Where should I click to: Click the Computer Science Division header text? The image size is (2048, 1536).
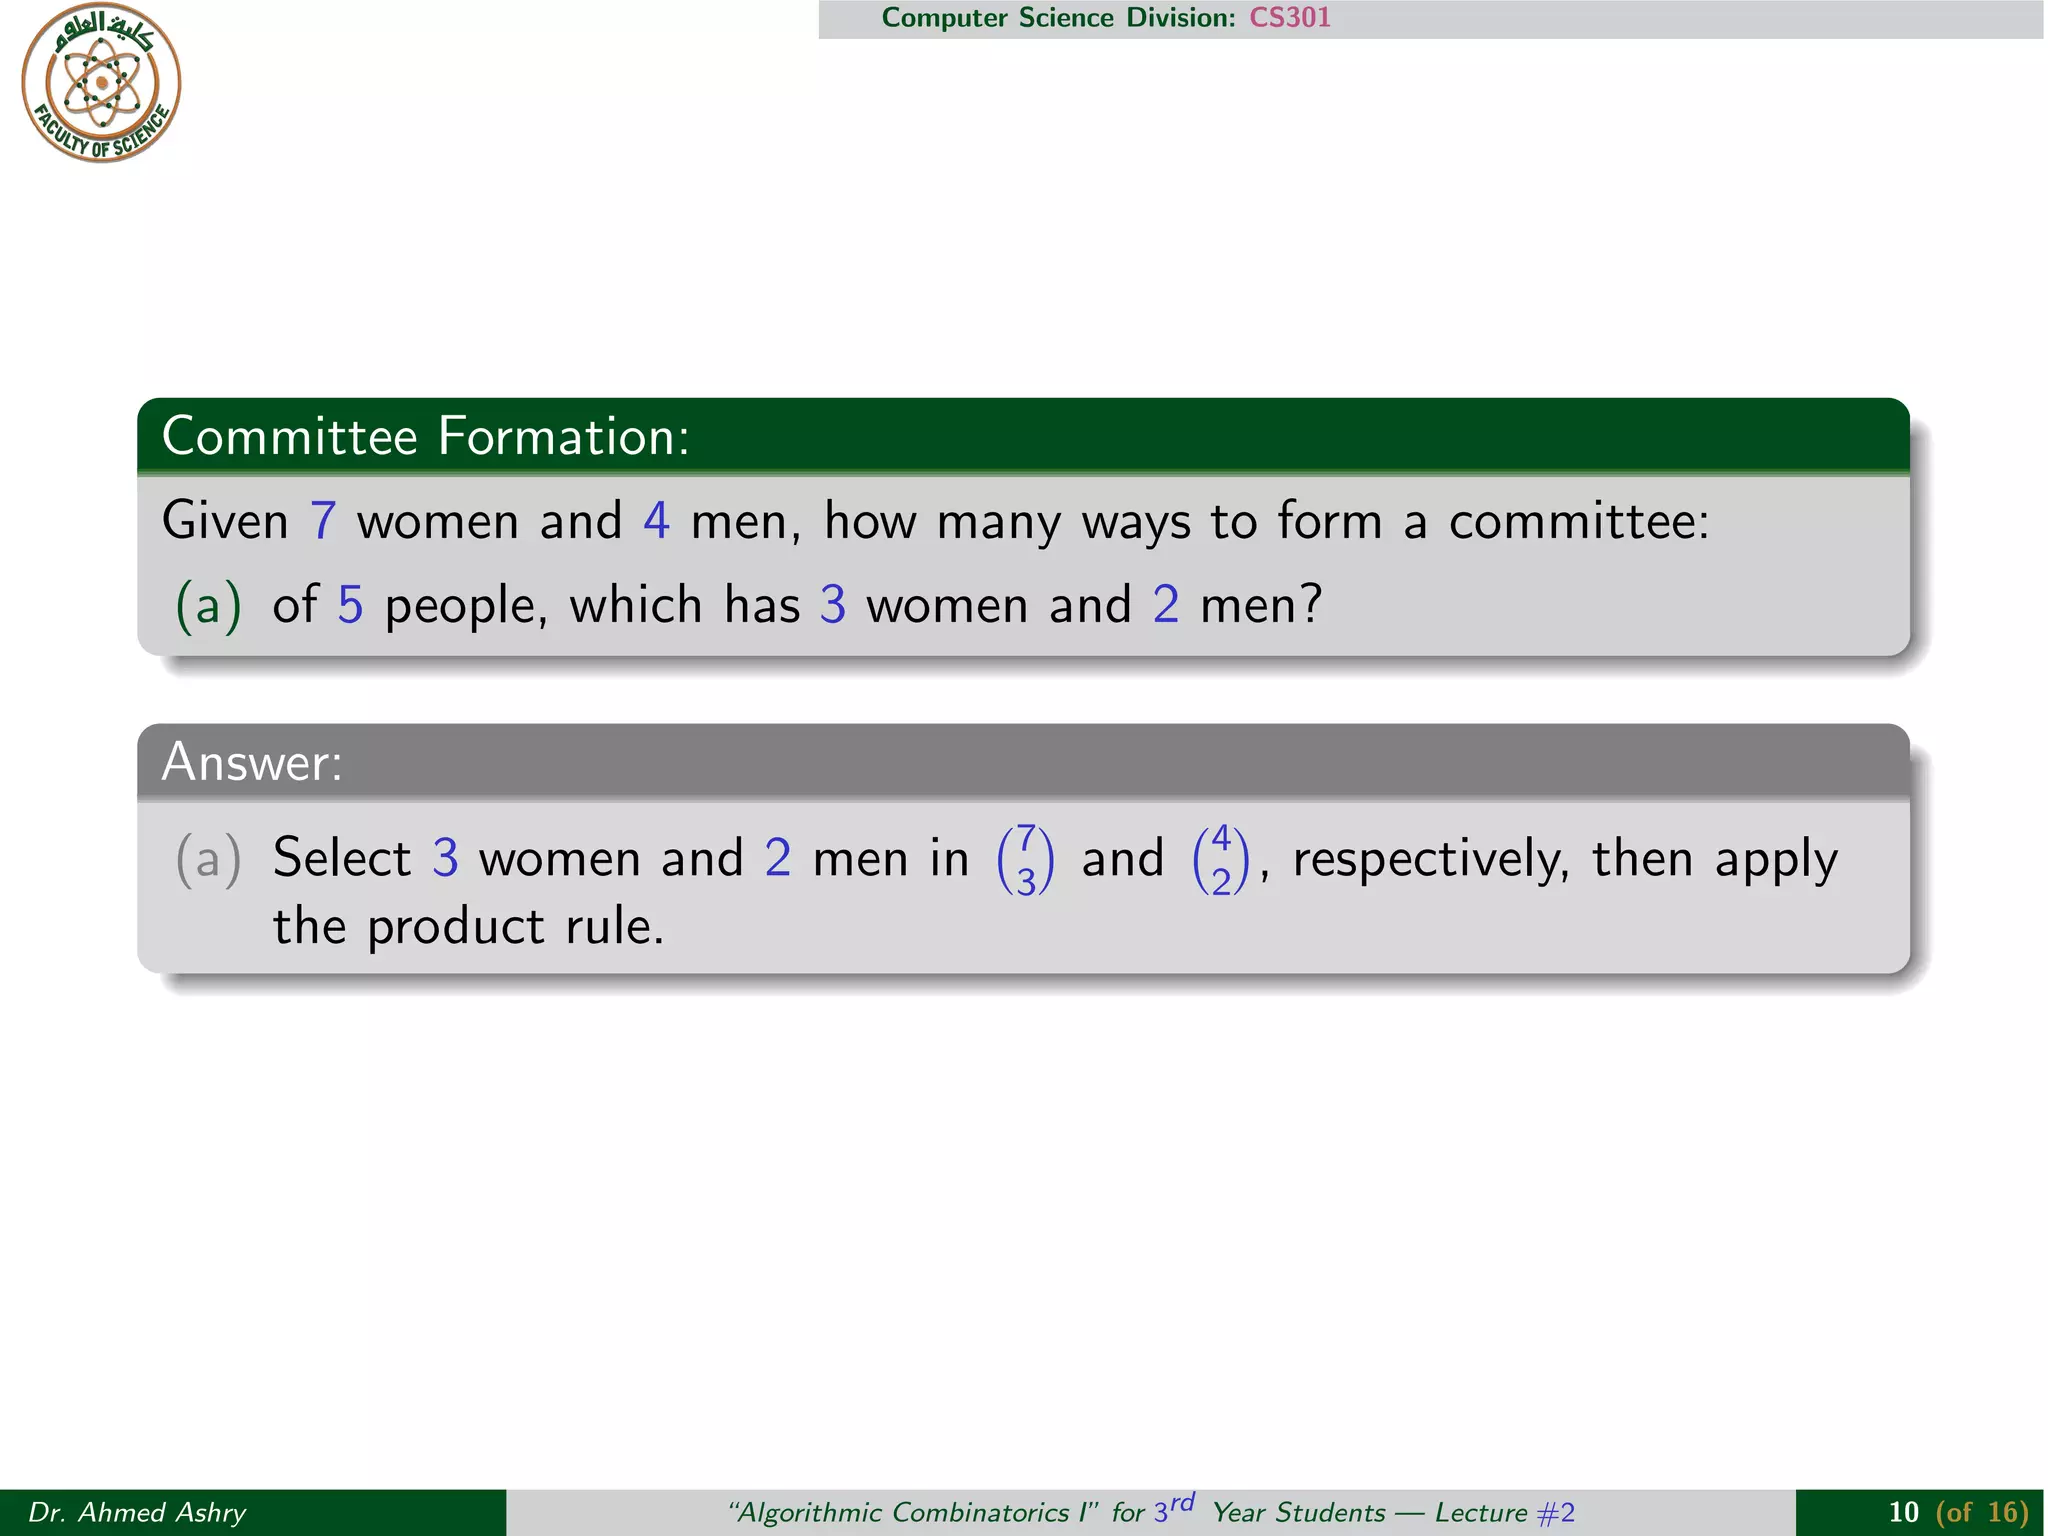coord(1058,18)
